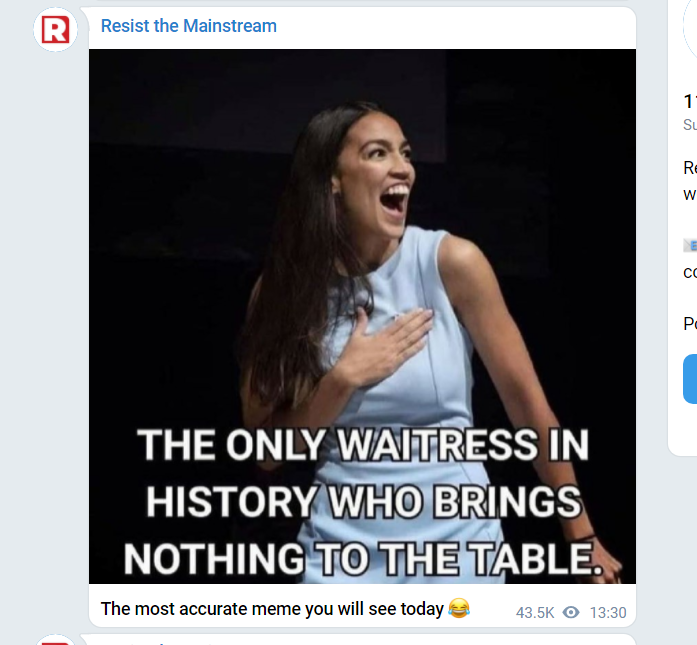The image size is (697, 645).
Task: Click the bold count starting "1" in sidebar
Action: 689,101
